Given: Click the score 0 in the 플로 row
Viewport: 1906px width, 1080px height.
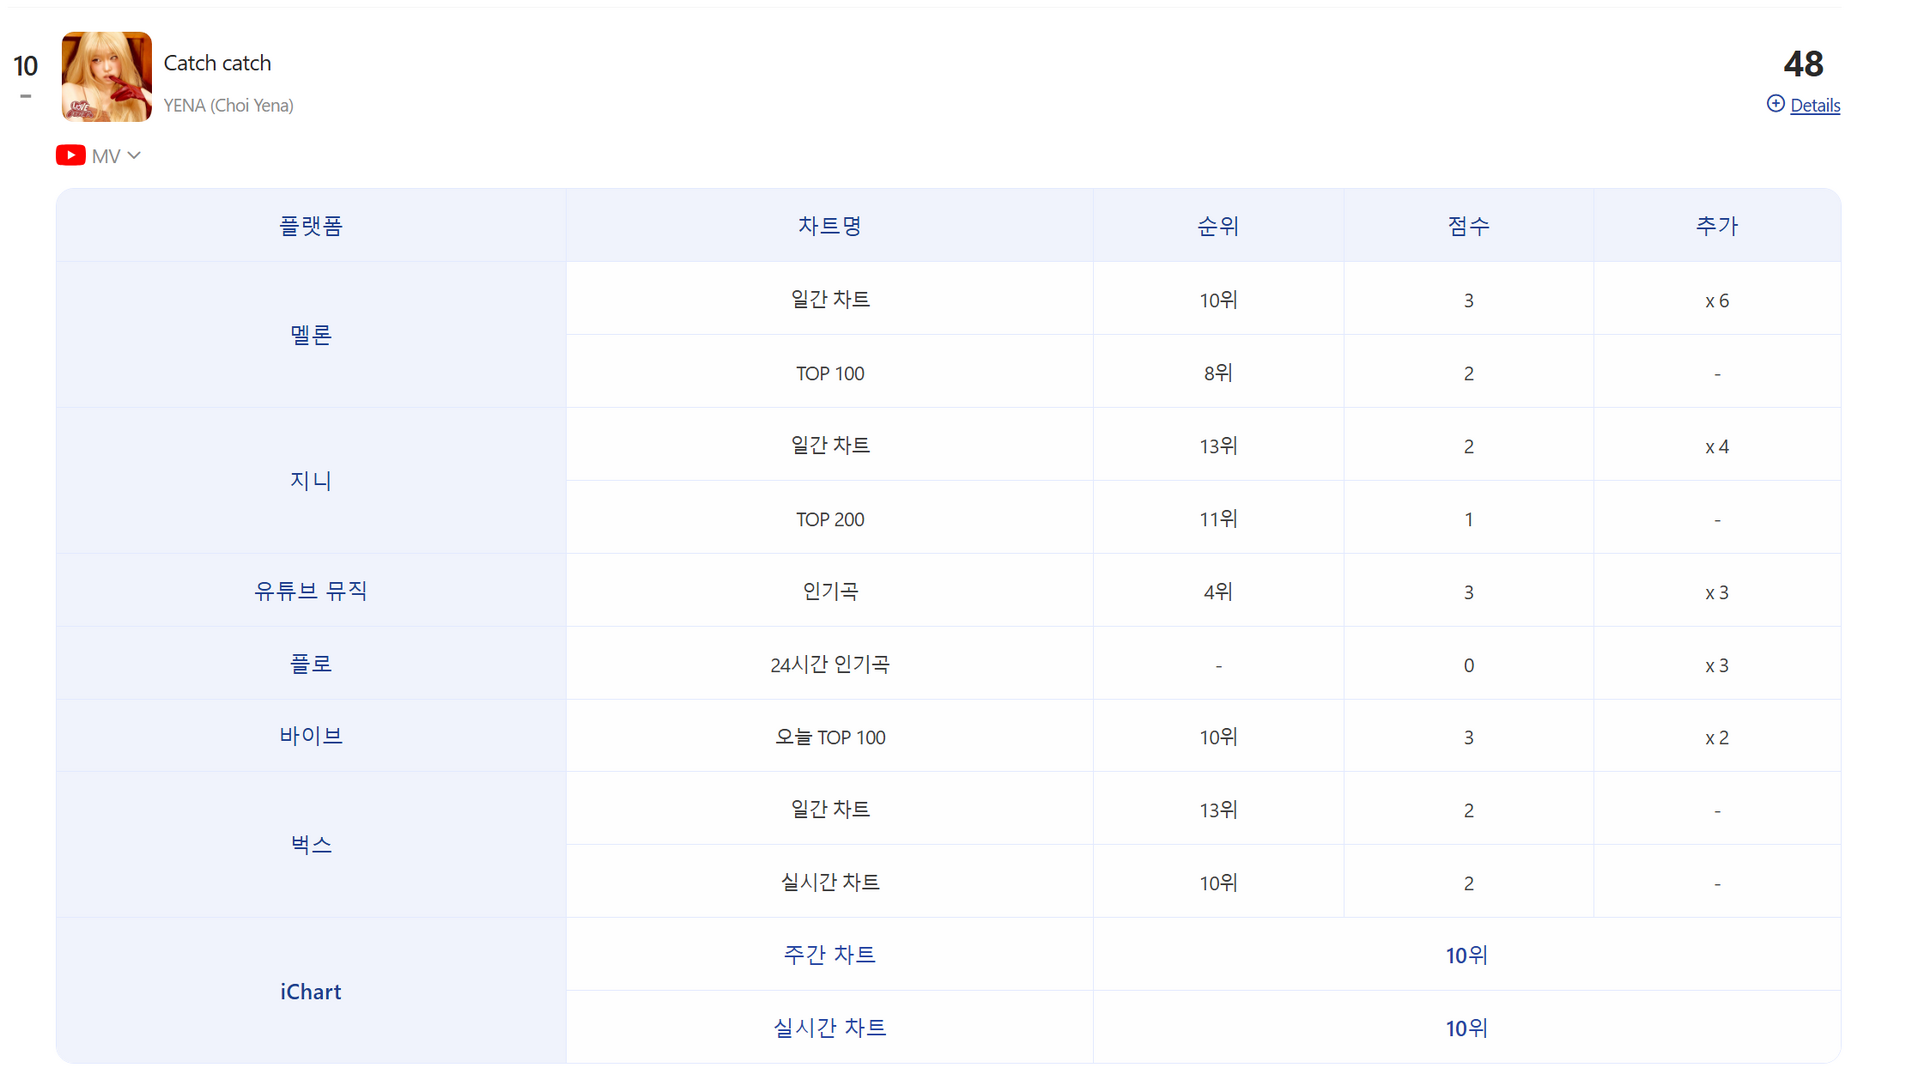Looking at the screenshot, I should pos(1468,666).
